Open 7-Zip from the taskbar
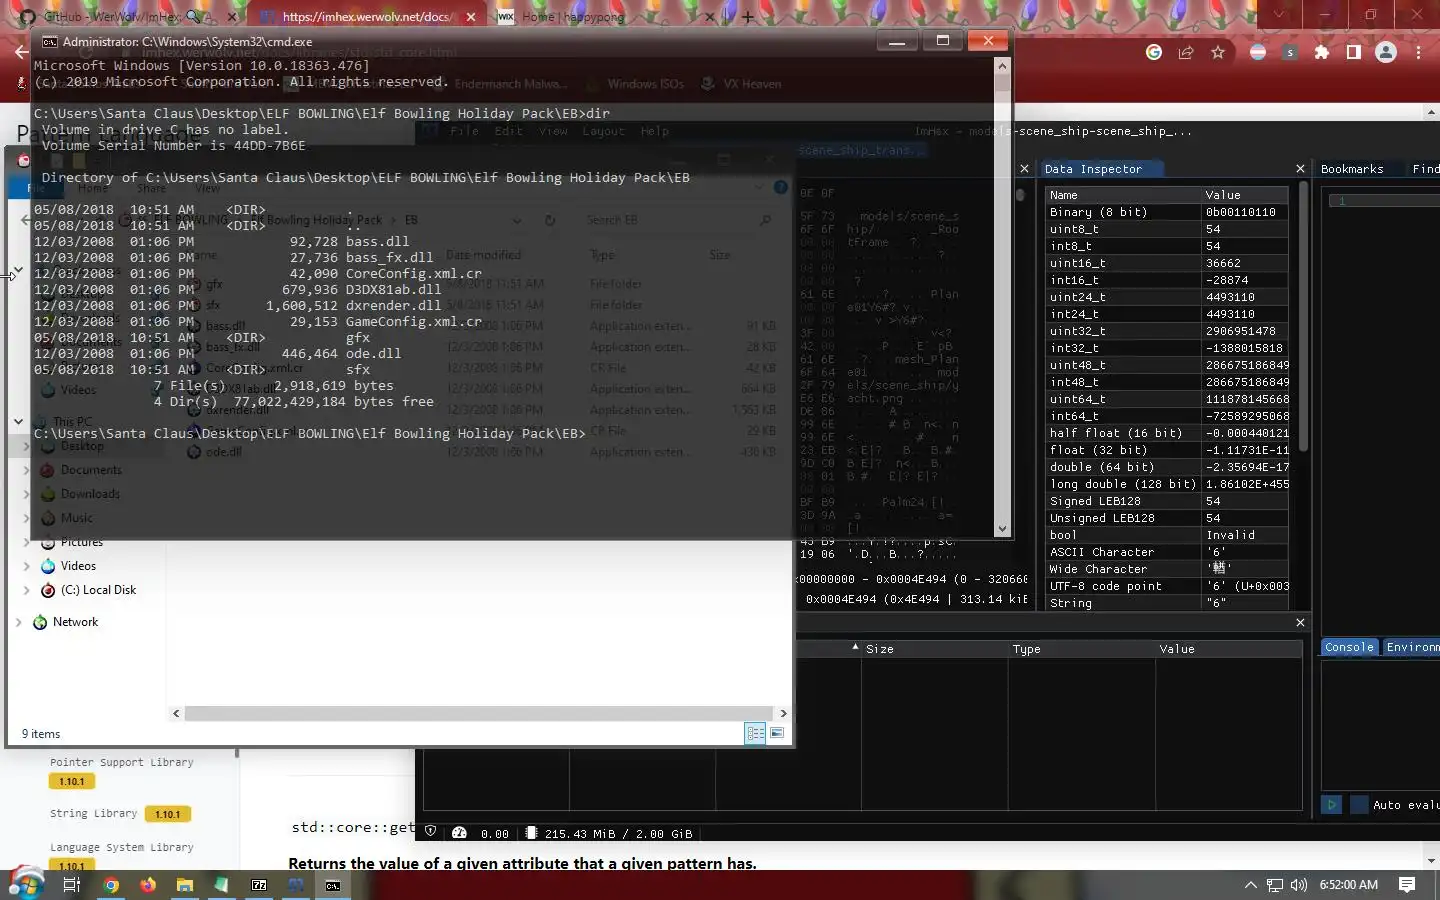This screenshot has height=900, width=1440. coord(259,885)
